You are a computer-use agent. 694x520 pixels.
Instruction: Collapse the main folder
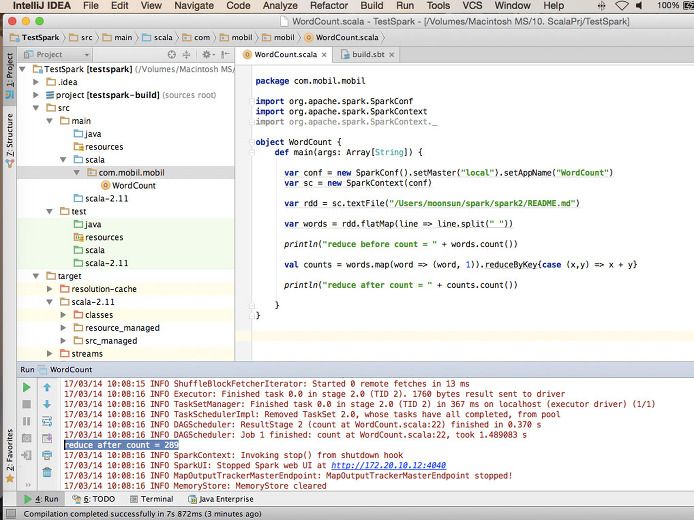click(50, 121)
